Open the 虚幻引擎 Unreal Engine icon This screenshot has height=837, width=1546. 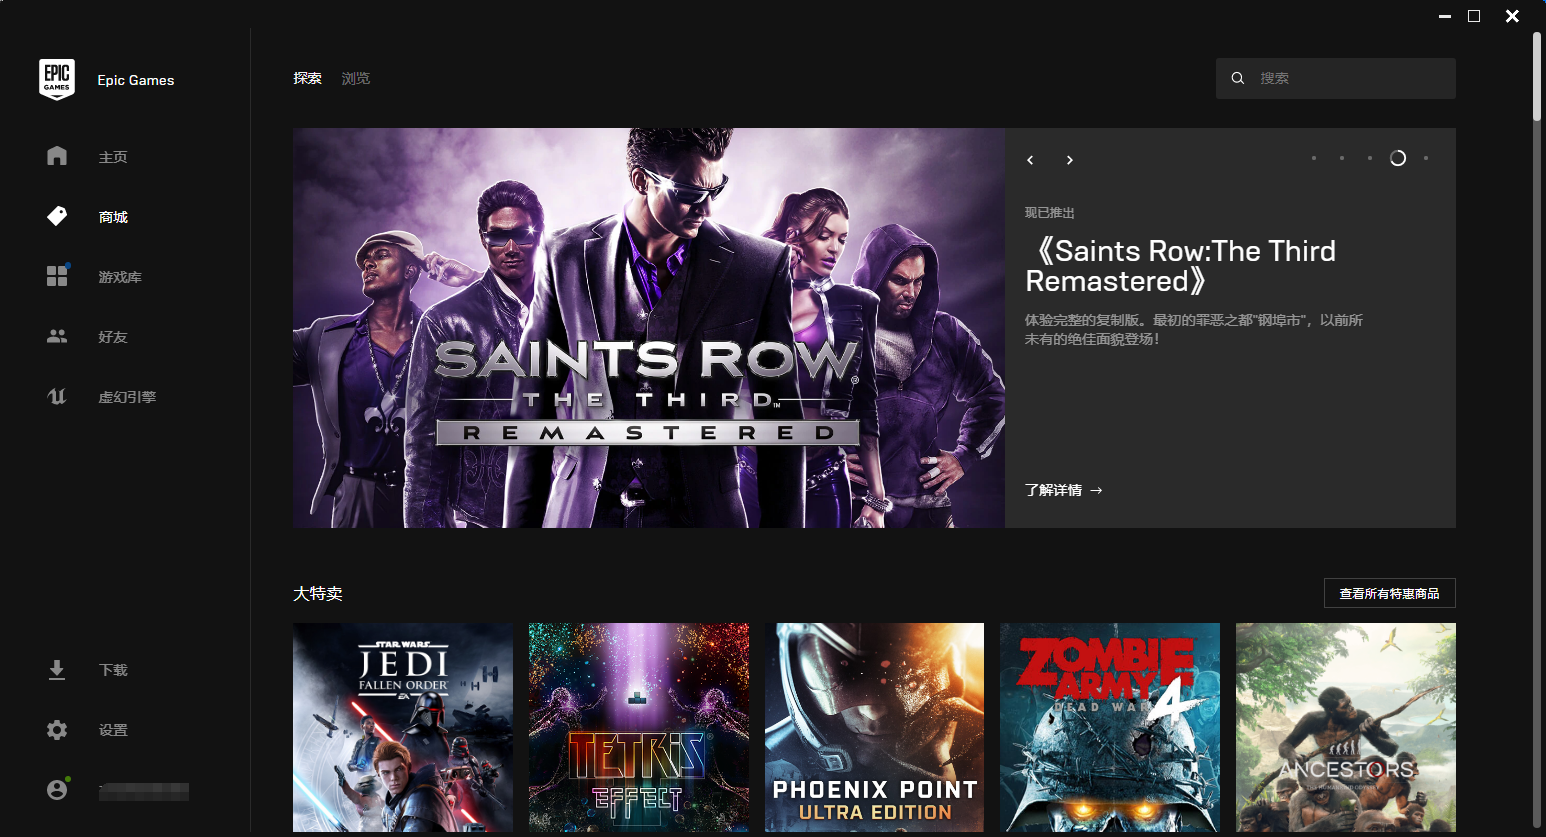point(57,396)
